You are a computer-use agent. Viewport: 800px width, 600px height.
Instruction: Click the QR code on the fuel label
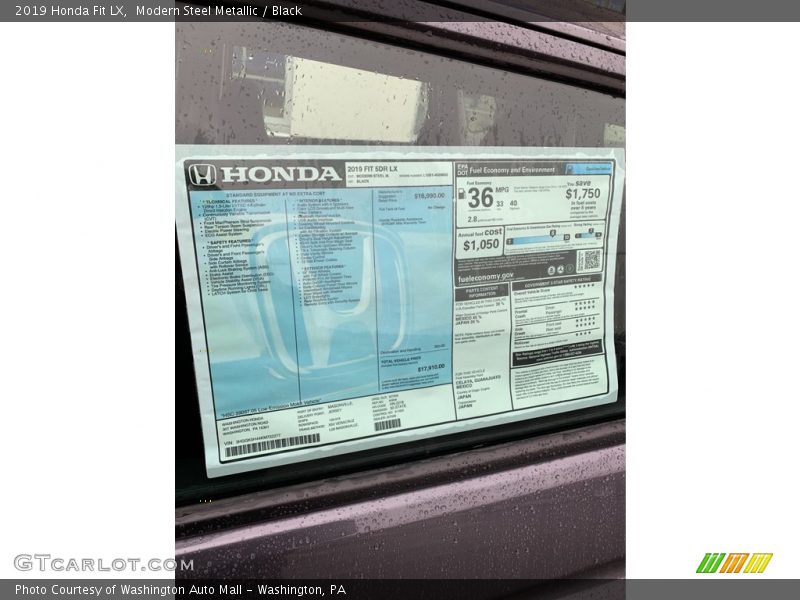(590, 260)
